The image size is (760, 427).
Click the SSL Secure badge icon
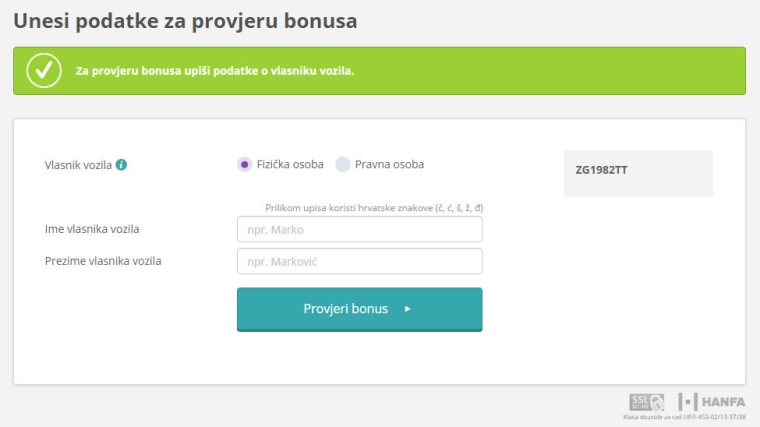coord(647,402)
